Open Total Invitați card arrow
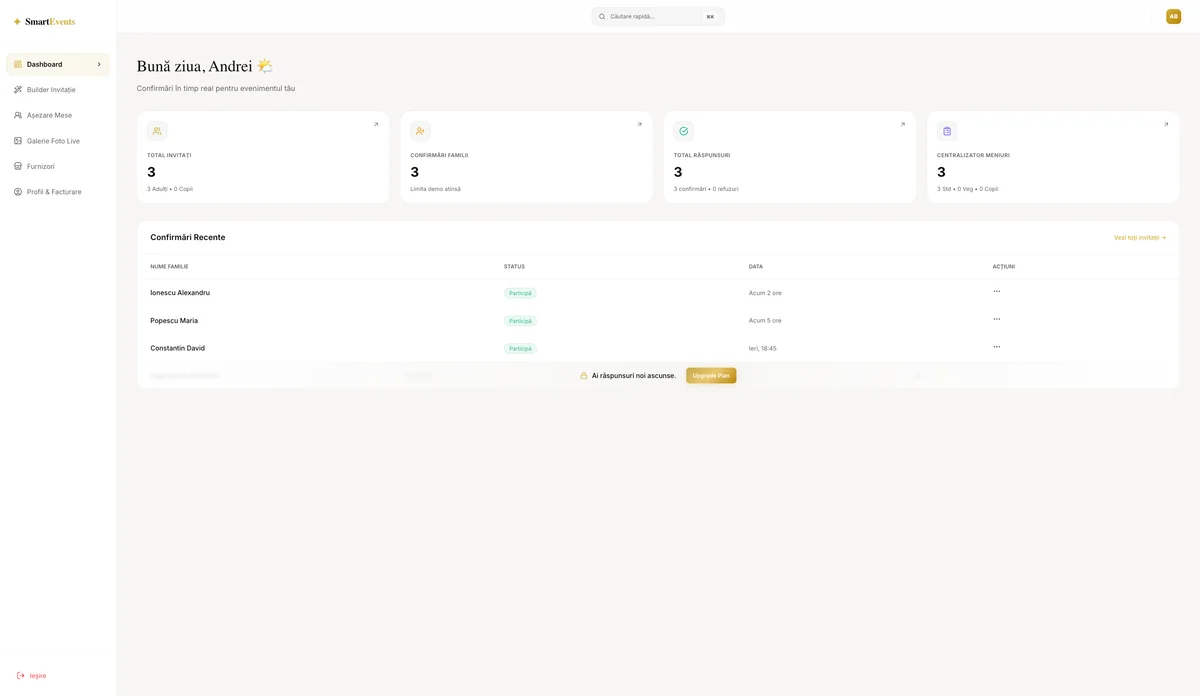Screen dimensions: 1200x696 click(x=376, y=125)
